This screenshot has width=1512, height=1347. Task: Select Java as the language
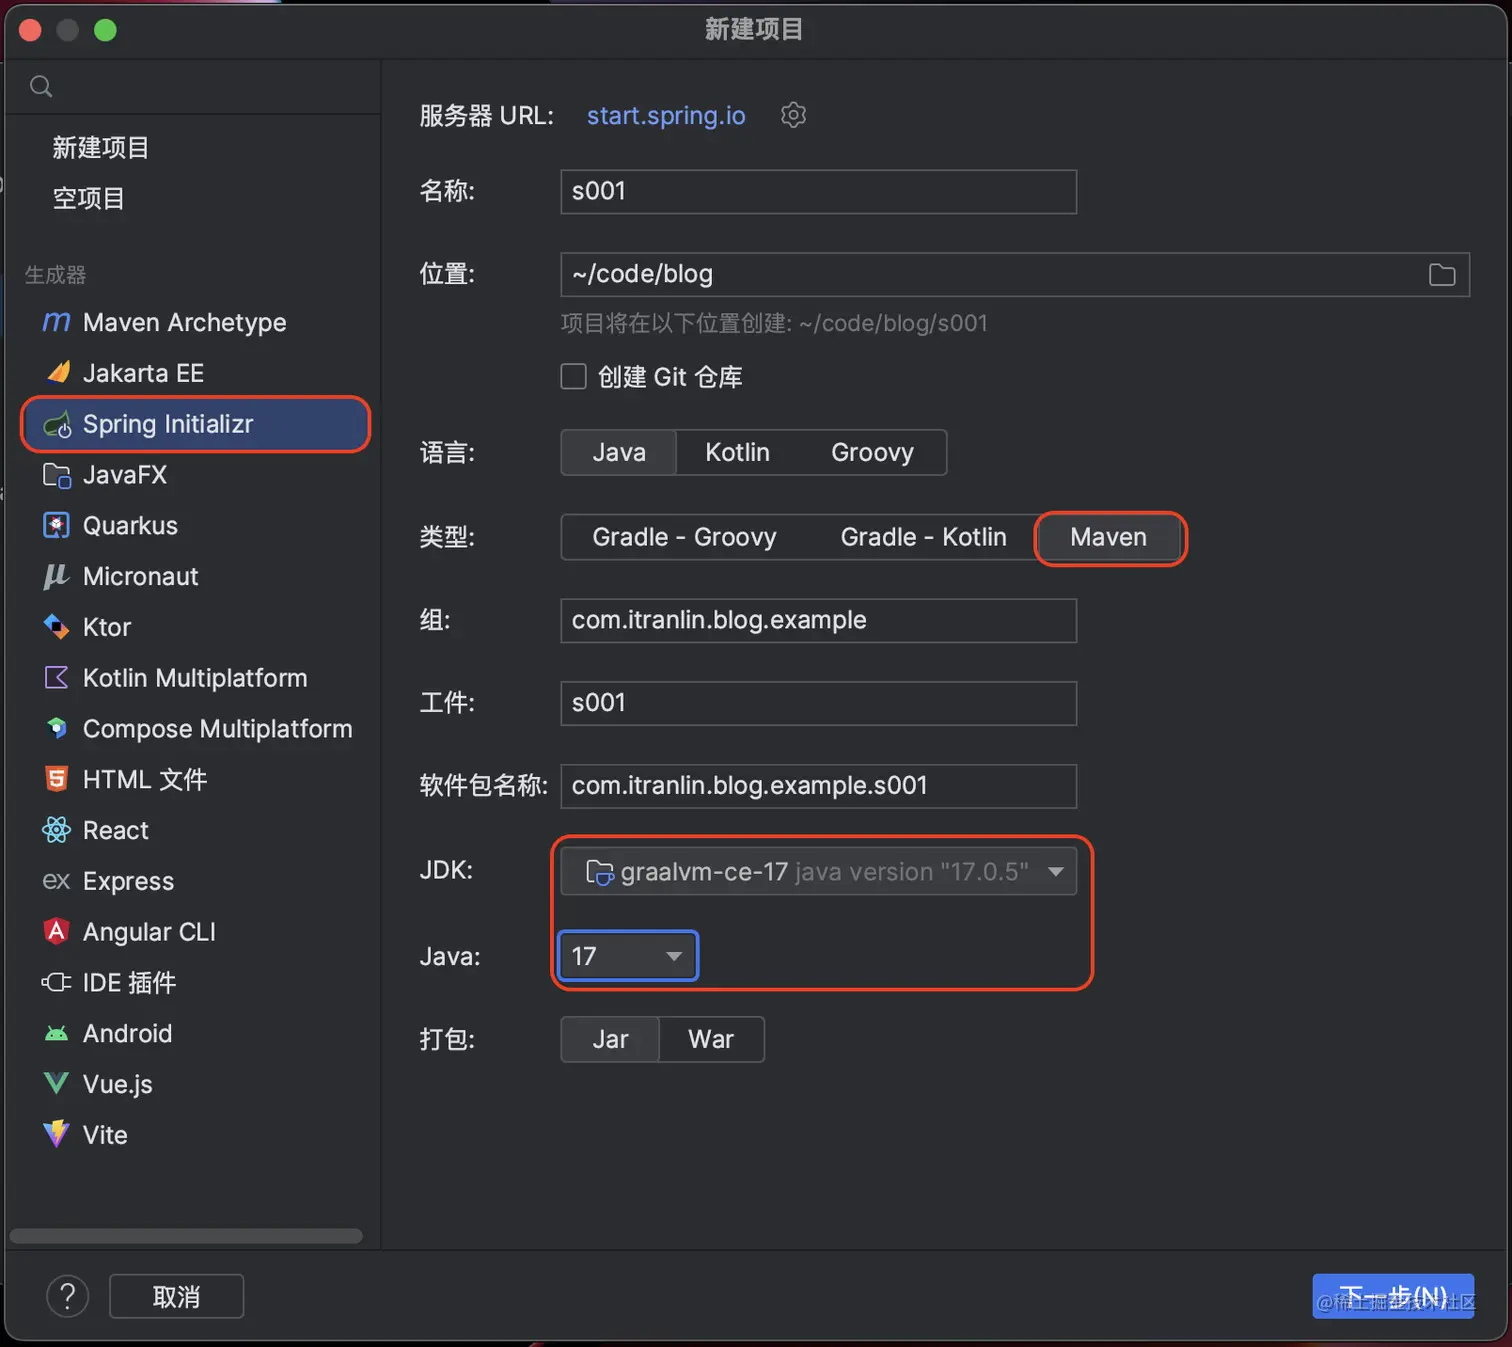[619, 452]
